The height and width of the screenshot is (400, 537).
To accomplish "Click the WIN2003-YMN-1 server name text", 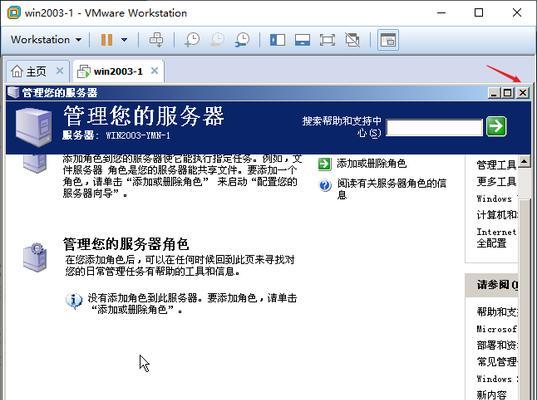I will coord(138,136).
